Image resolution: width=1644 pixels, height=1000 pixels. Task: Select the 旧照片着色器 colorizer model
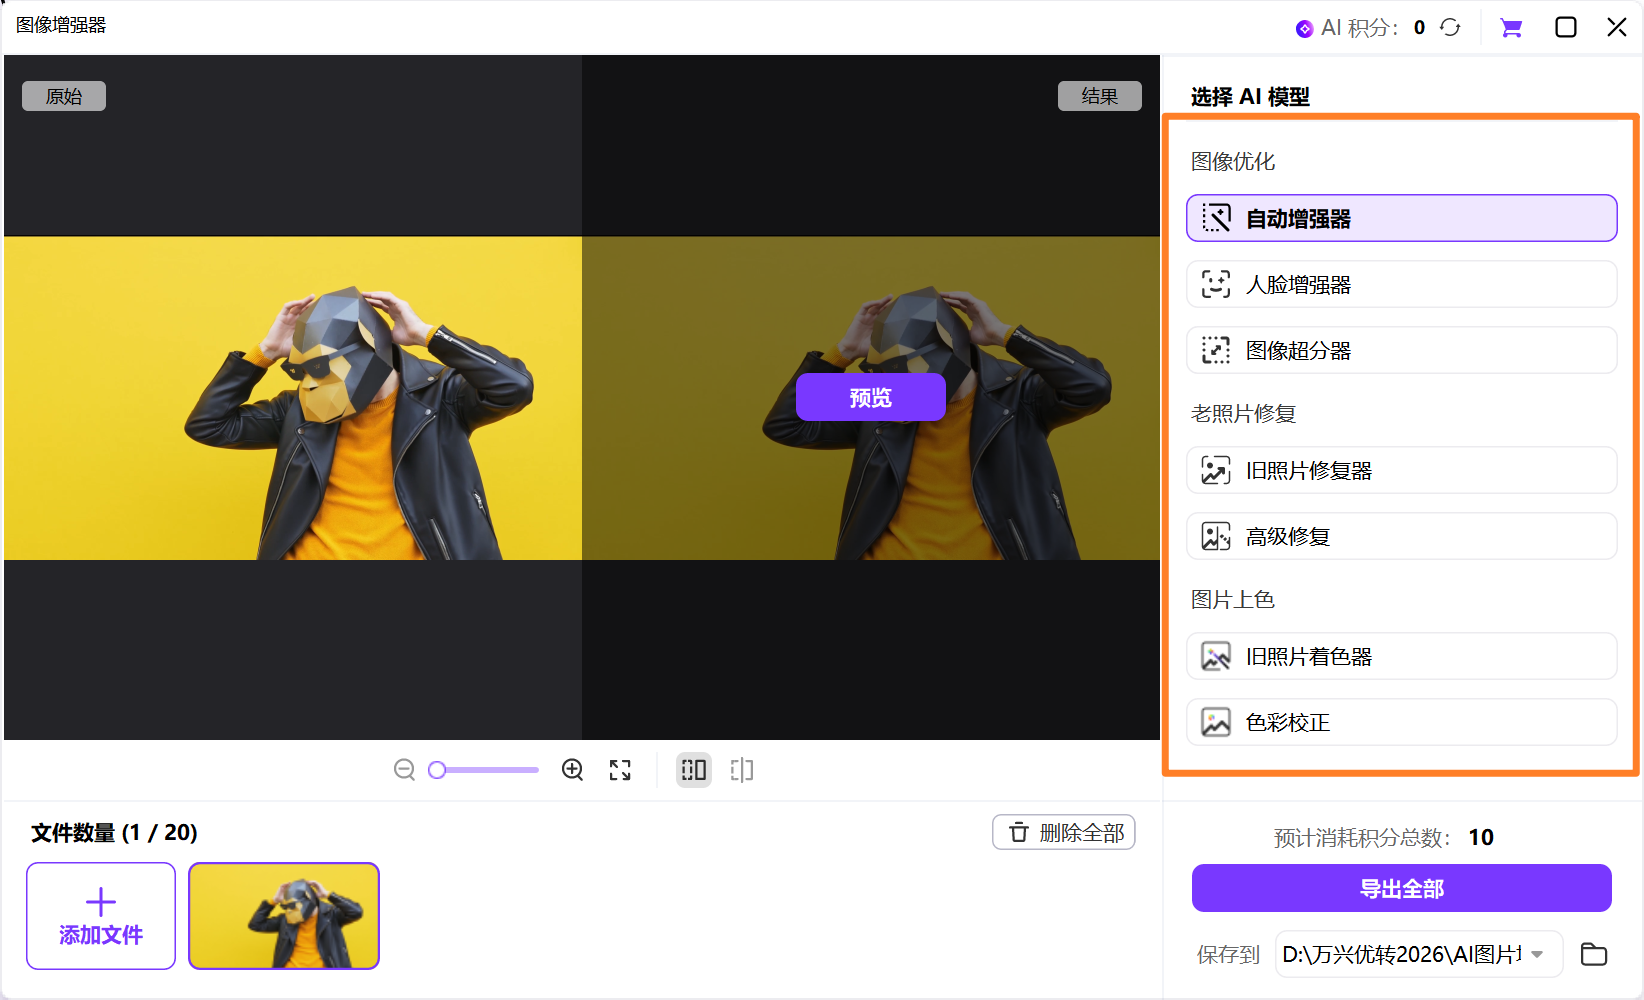click(x=1399, y=656)
